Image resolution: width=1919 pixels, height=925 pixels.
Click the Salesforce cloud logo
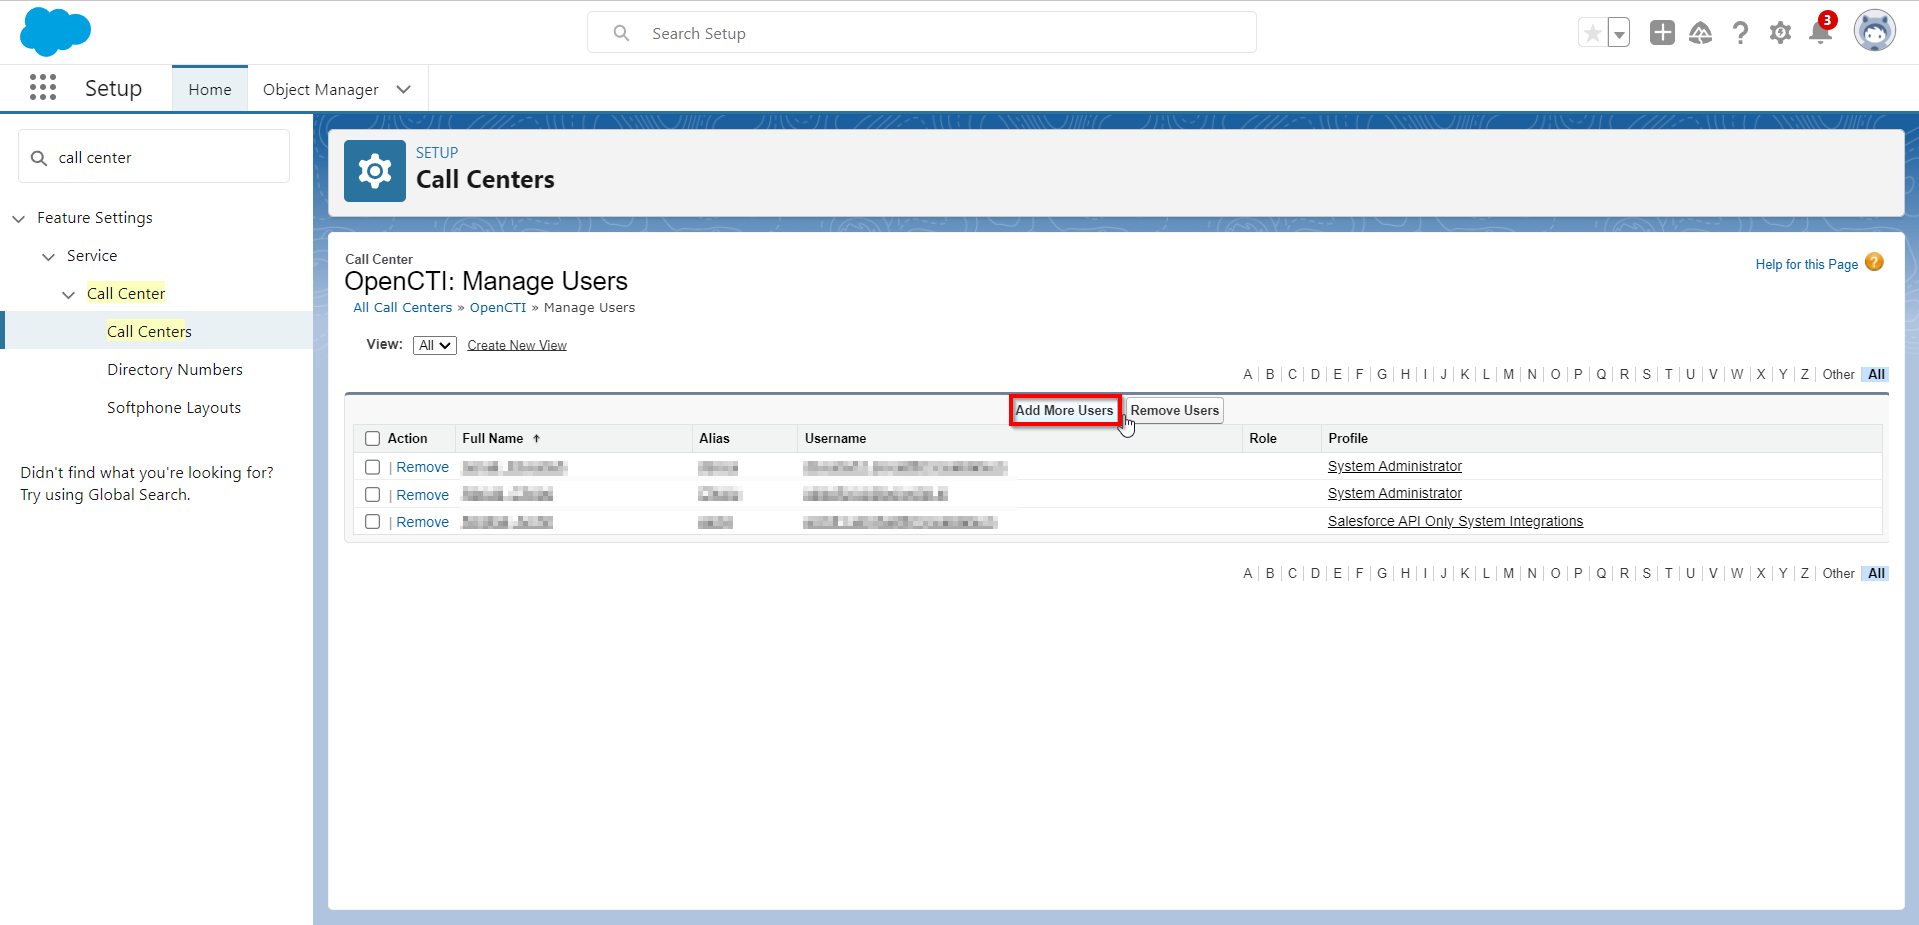tap(55, 32)
